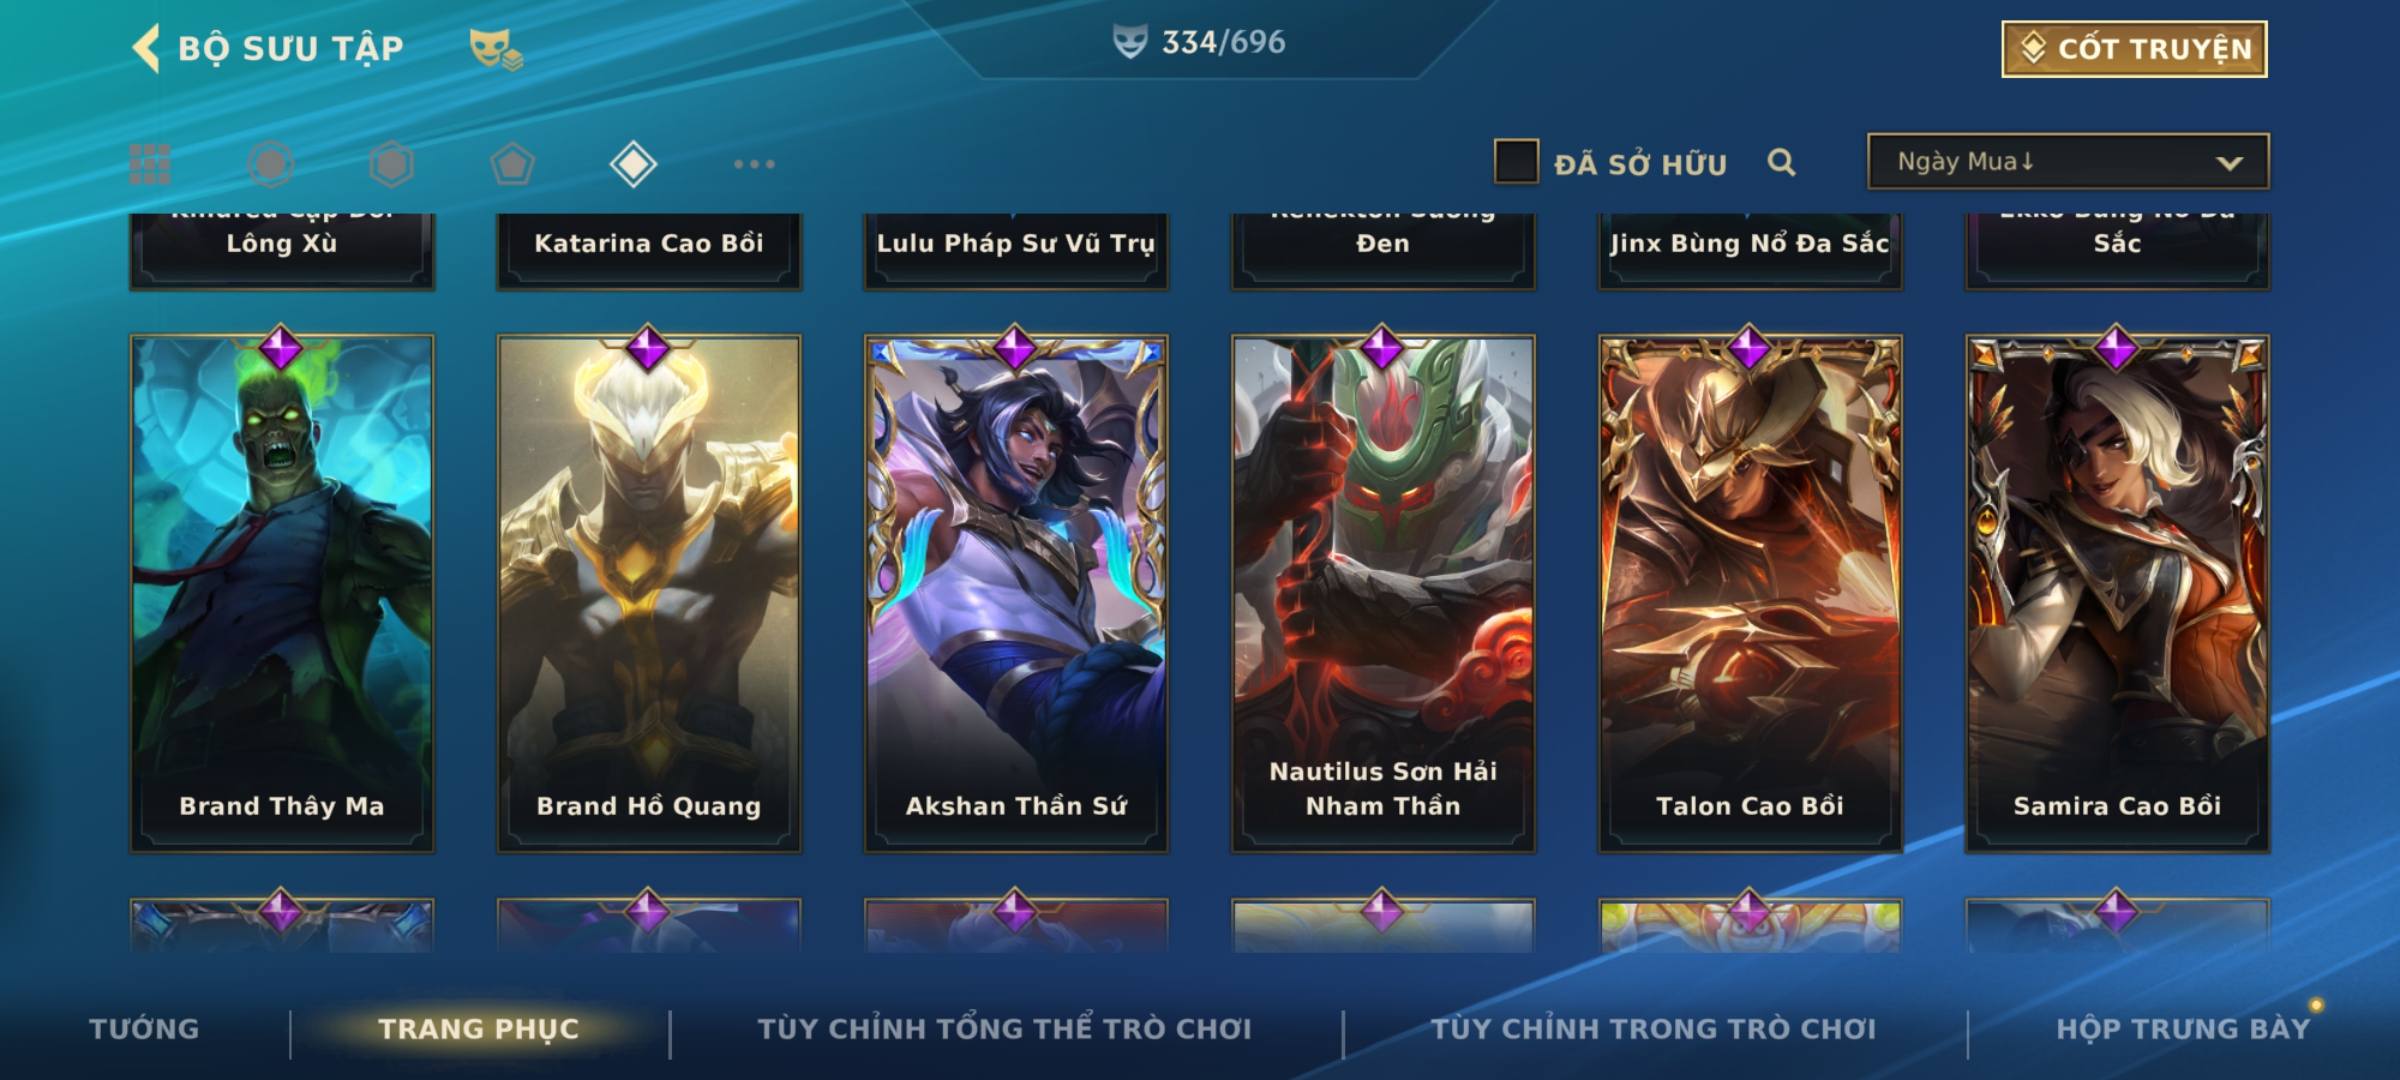
Task: Go back using the Bộ Sưu Tập arrow
Action: [146, 48]
